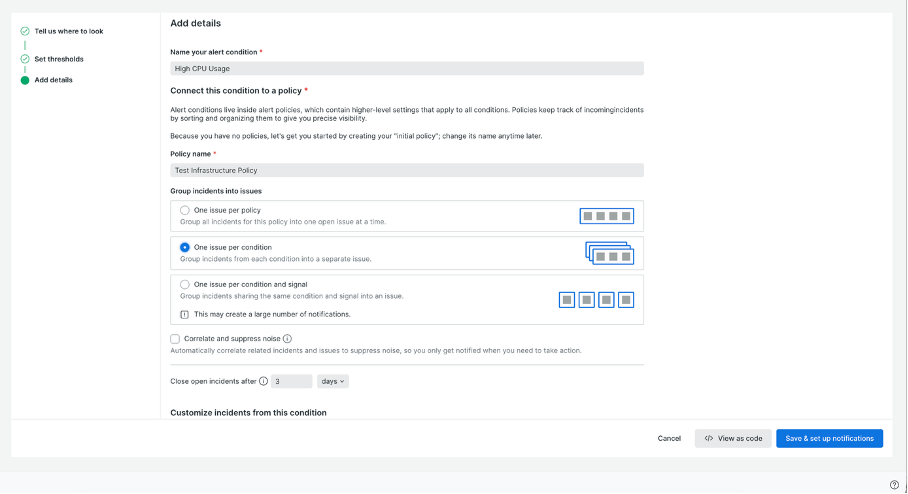This screenshot has width=908, height=494.
Task: Click info icon beside Correlate and suppress noise
Action: click(x=287, y=339)
